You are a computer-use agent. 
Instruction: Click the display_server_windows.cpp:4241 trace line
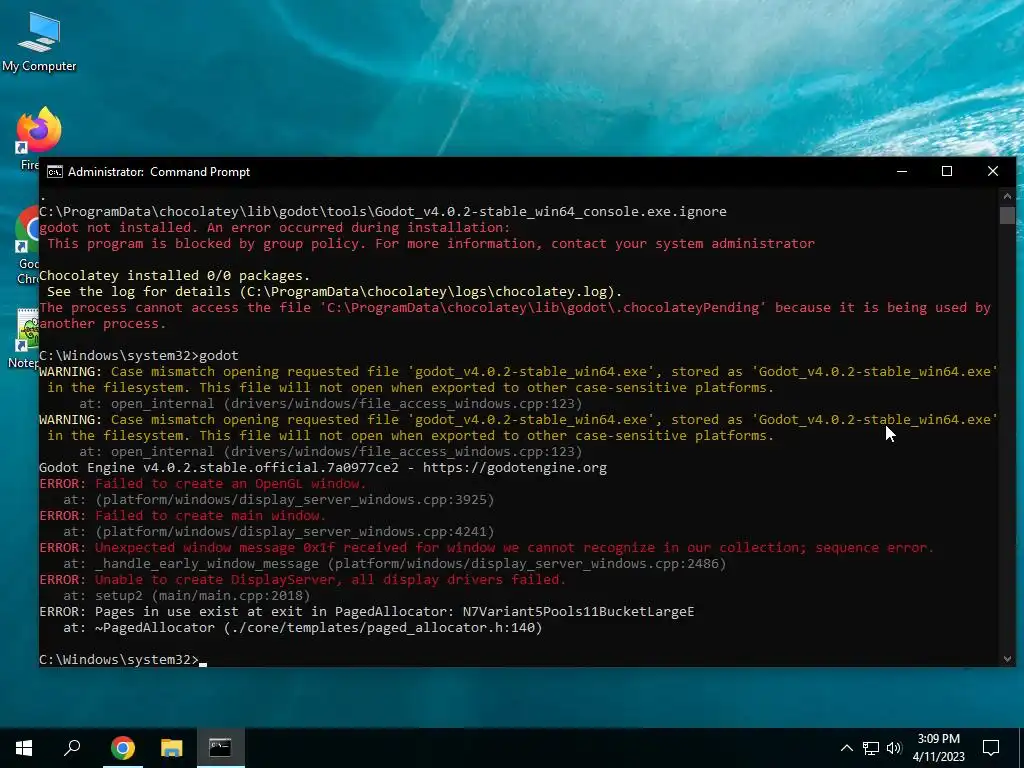click(279, 532)
